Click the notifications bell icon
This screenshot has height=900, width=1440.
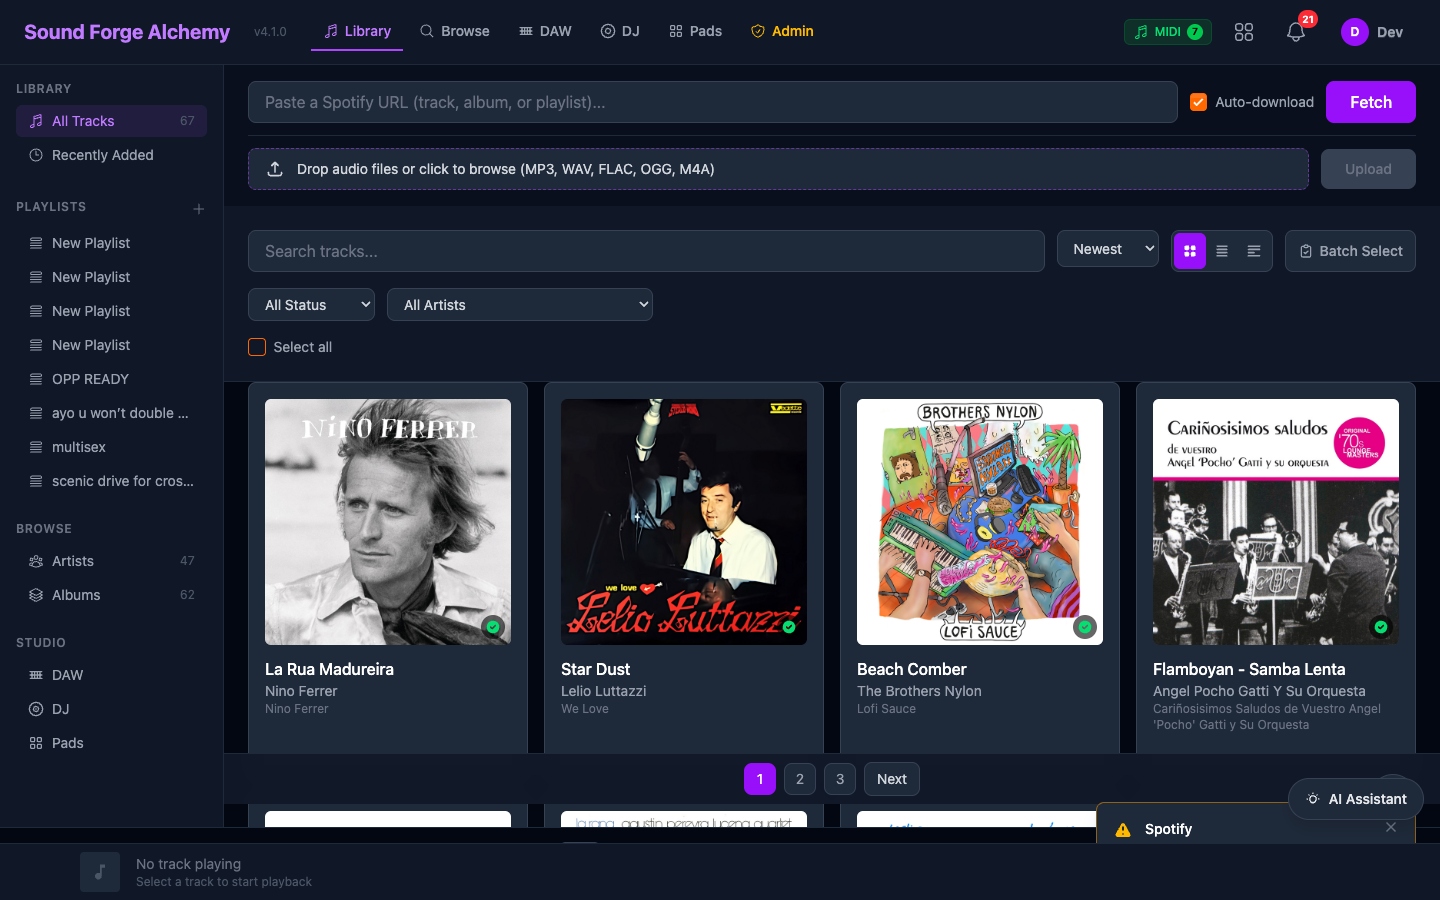pyautogui.click(x=1295, y=31)
